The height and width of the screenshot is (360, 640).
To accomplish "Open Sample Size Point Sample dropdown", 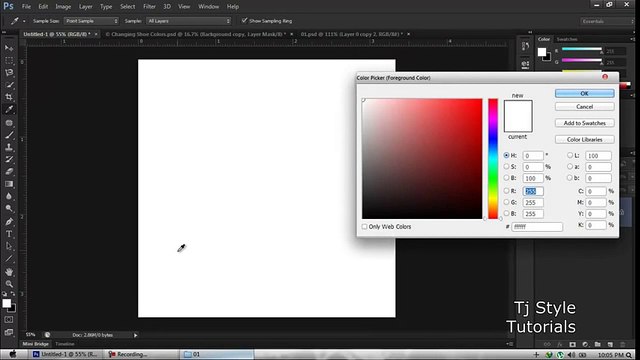I will pos(91,21).
